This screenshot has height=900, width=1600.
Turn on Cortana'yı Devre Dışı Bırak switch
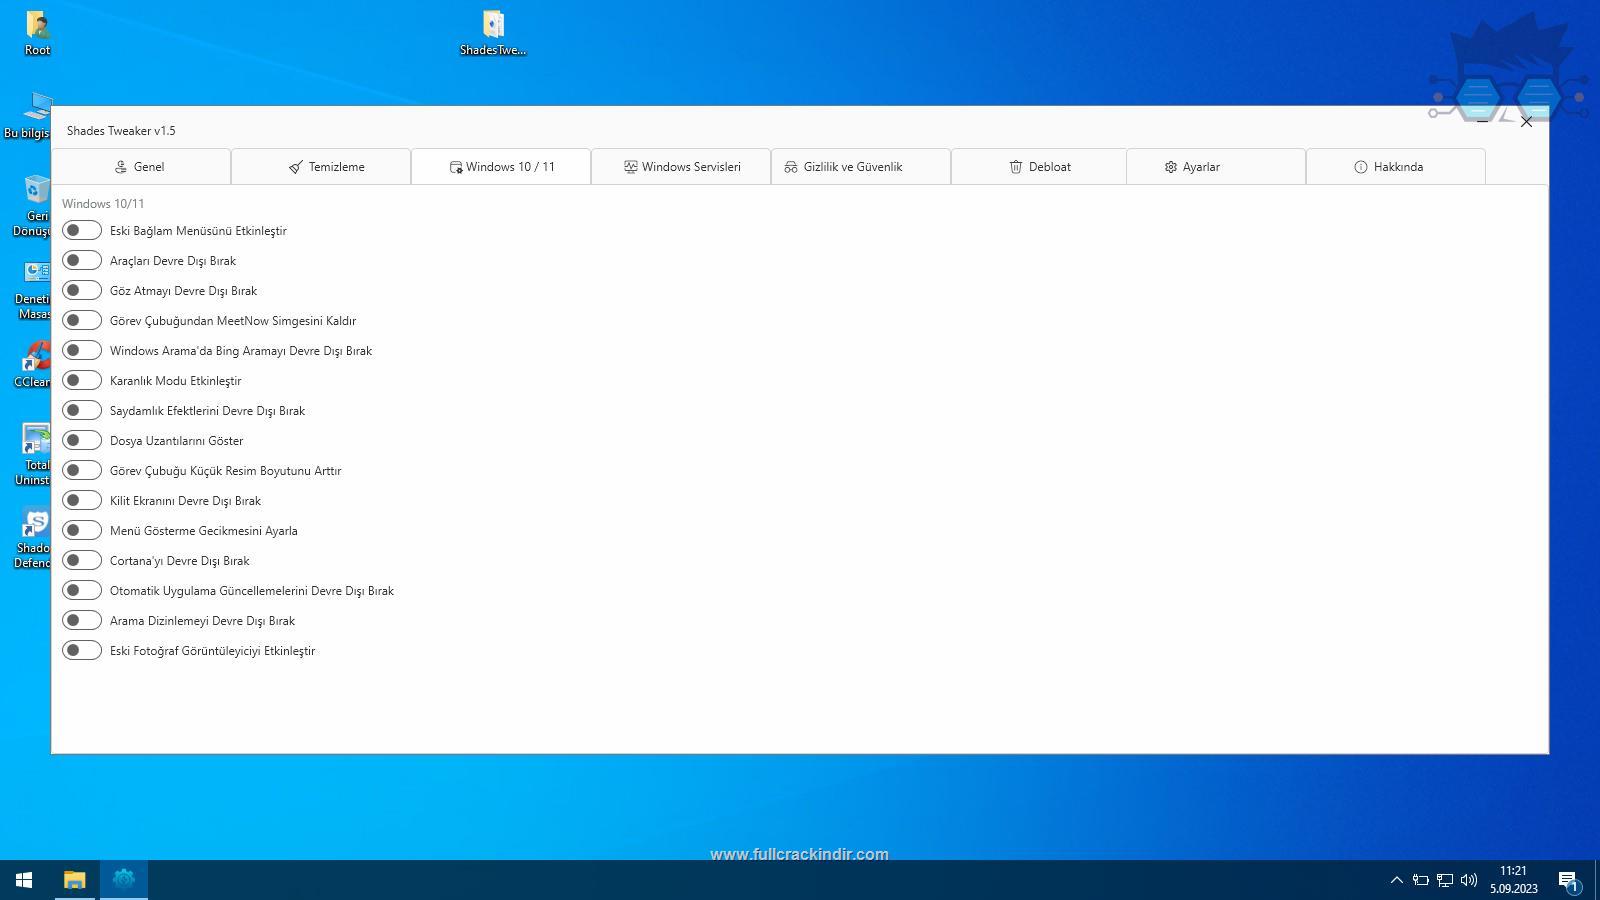(82, 561)
